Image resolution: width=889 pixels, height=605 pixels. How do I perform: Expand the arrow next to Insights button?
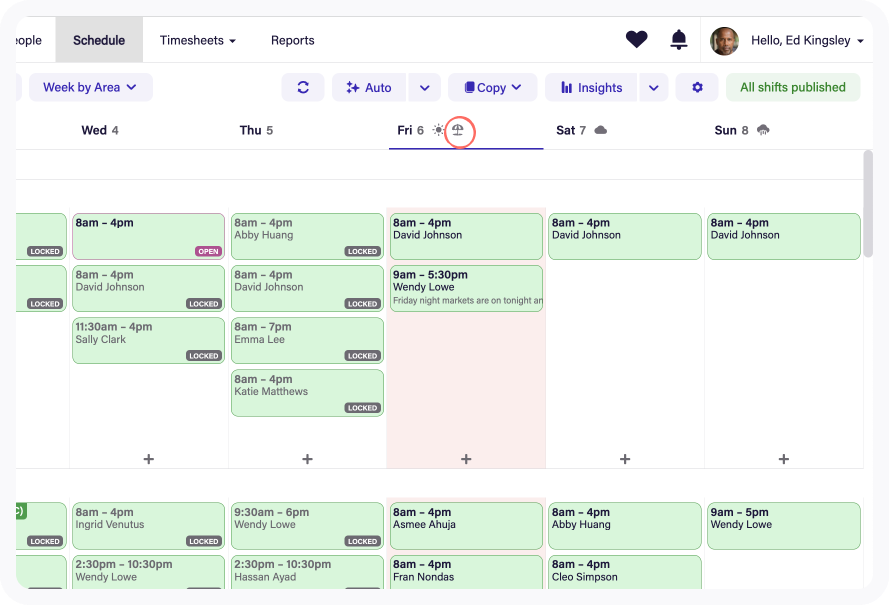653,88
